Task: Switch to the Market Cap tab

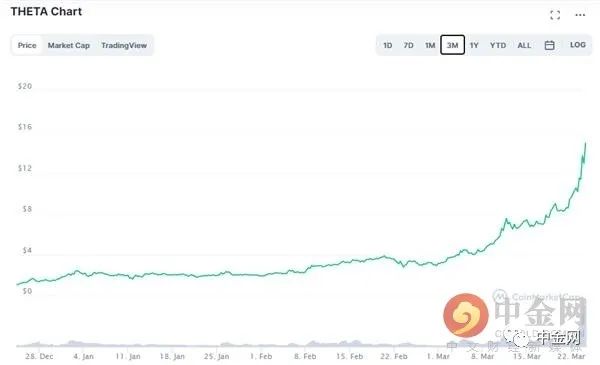Action: 68,45
